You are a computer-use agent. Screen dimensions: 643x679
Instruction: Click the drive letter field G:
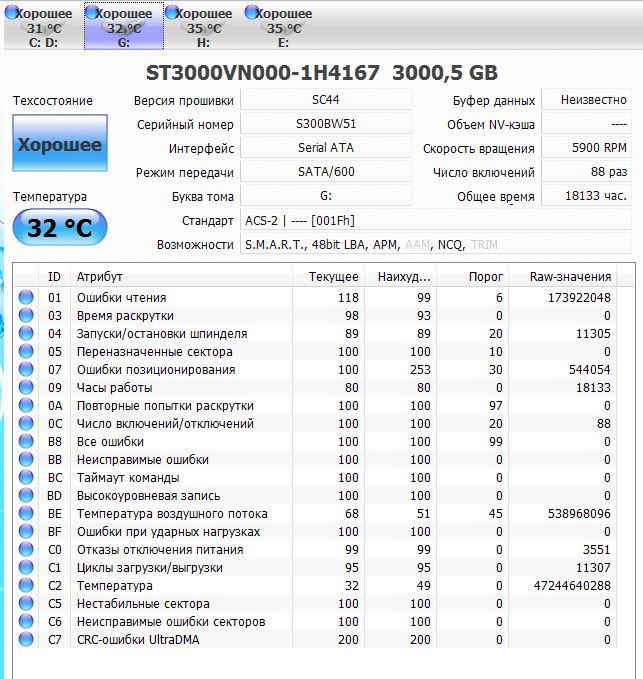pyautogui.click(x=326, y=196)
